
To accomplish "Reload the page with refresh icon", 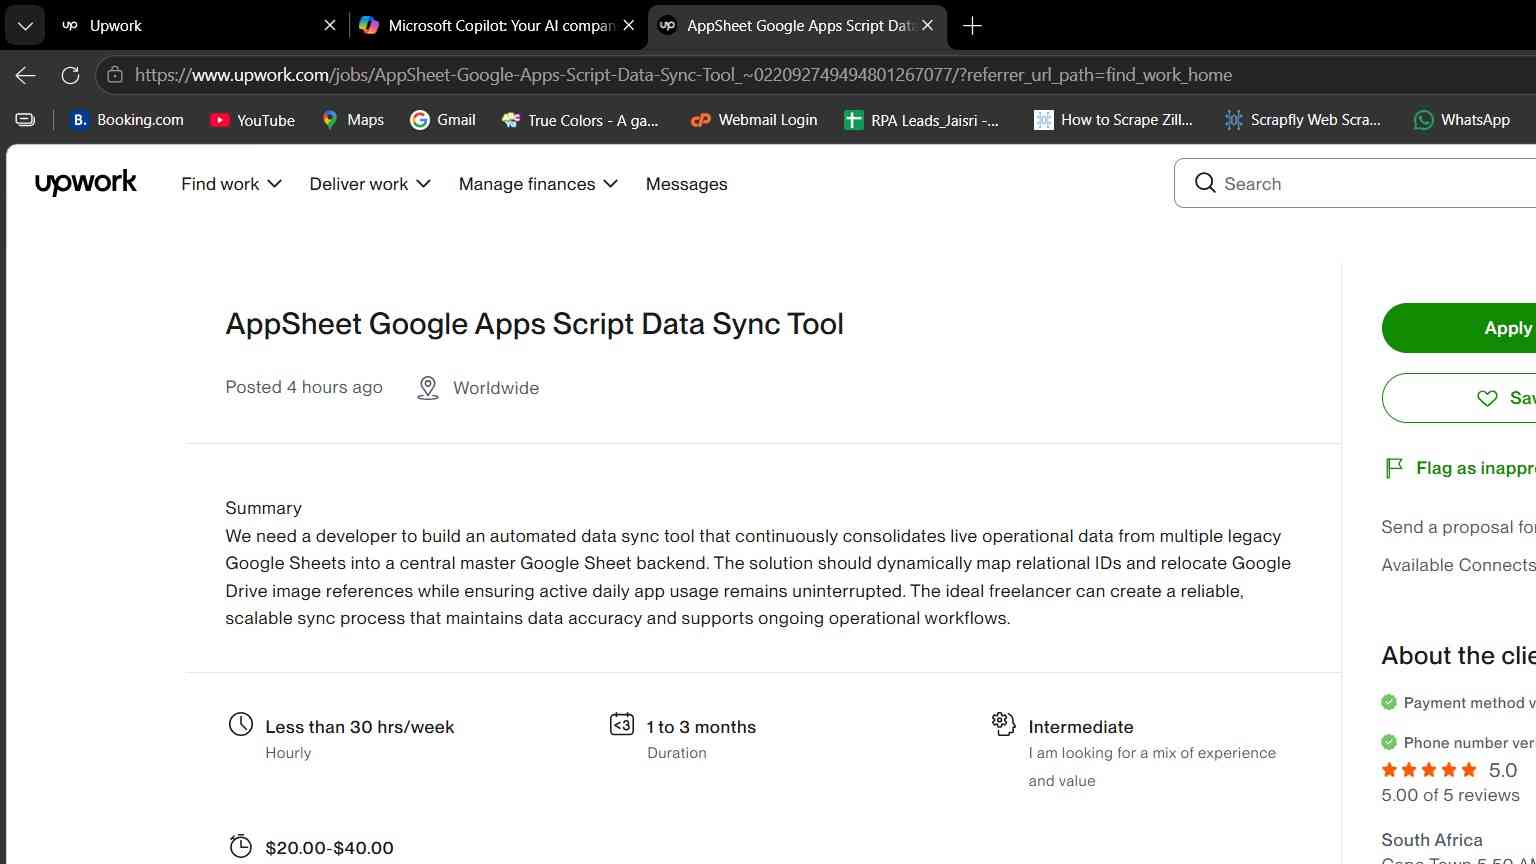I will [x=70, y=75].
